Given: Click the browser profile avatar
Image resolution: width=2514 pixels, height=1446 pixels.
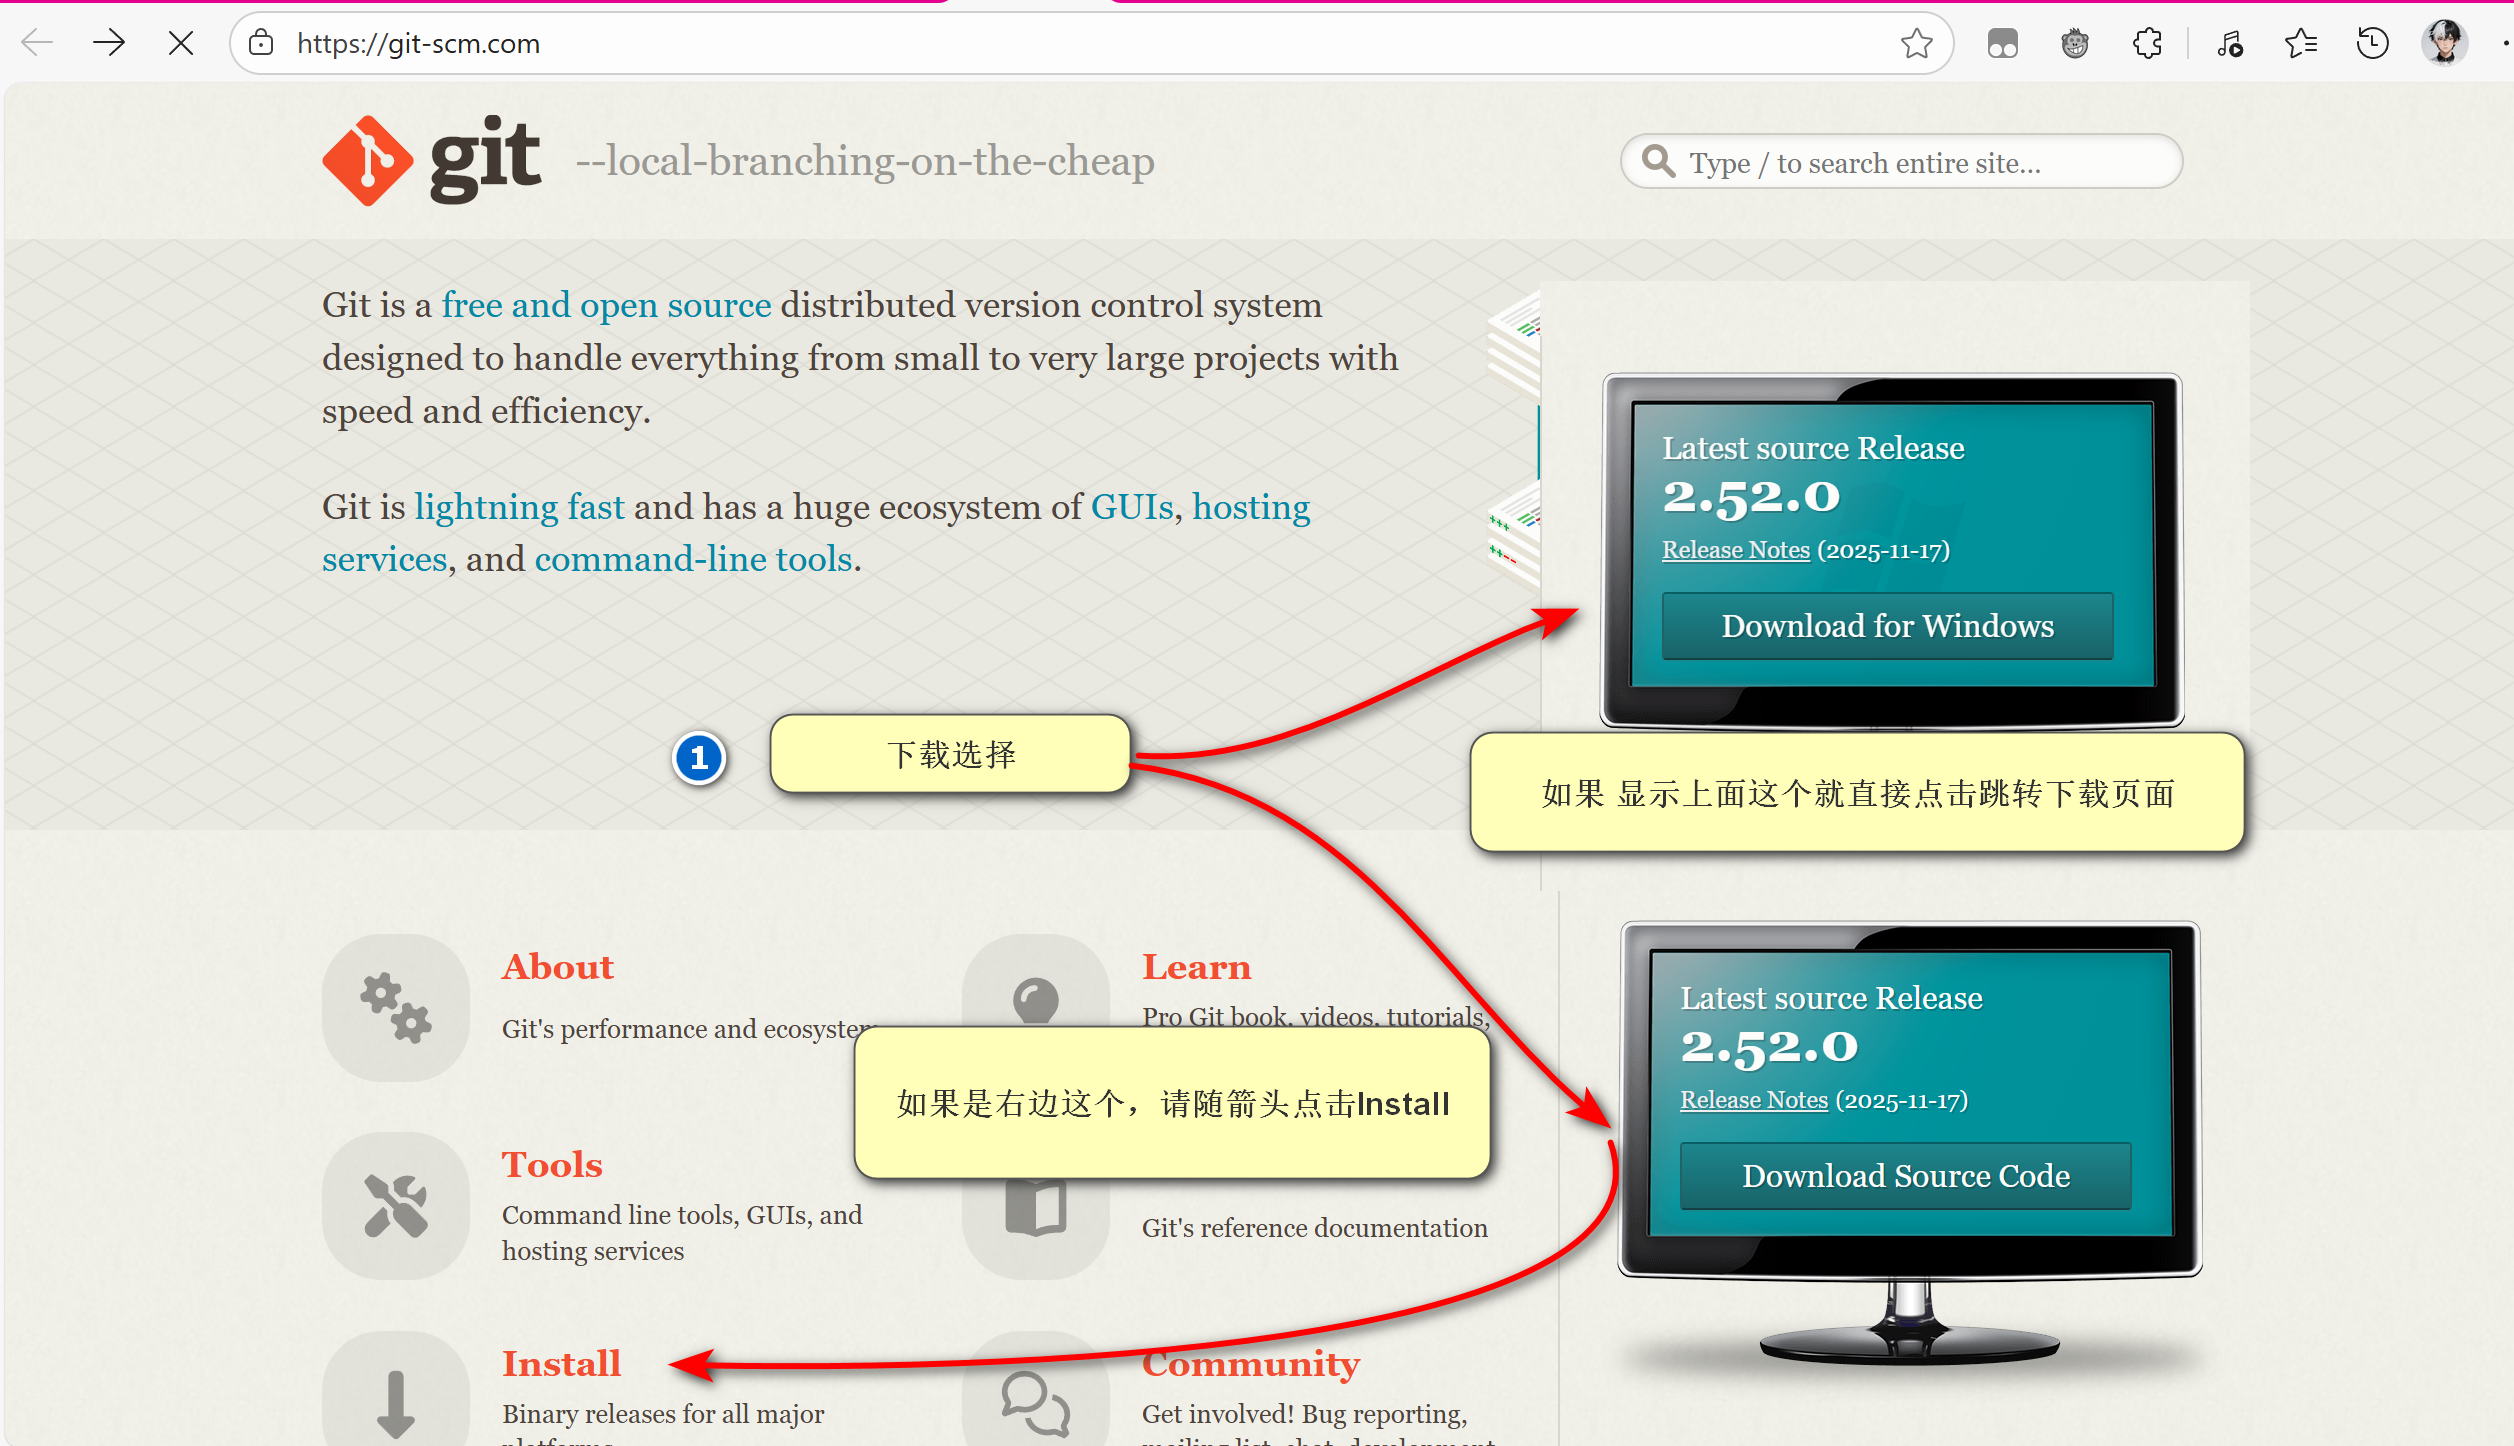Looking at the screenshot, I should click(2444, 43).
